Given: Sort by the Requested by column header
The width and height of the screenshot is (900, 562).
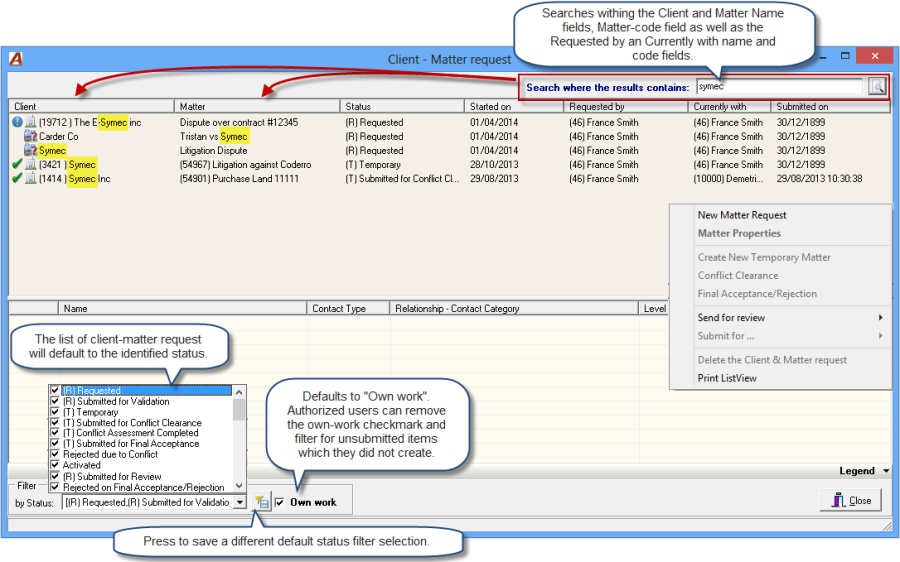Looking at the screenshot, I should pyautogui.click(x=626, y=106).
